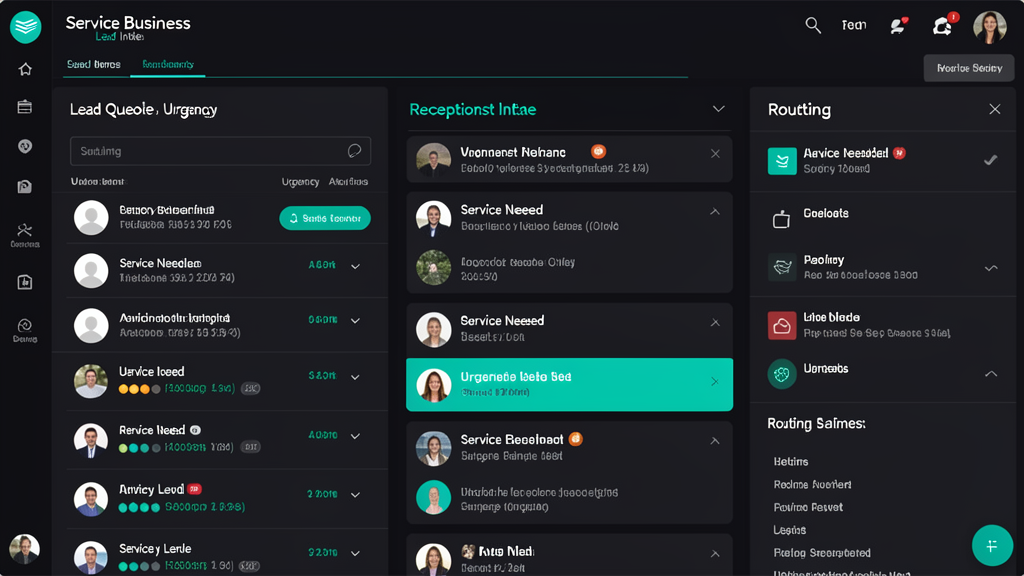Click orange badge beside 'Service Beselnact'
The width and height of the screenshot is (1024, 576).
(575, 439)
